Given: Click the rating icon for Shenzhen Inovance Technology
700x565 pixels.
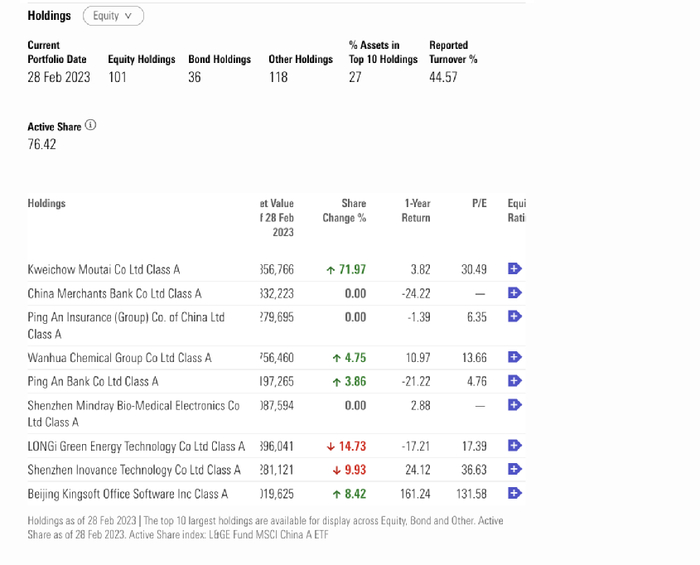Looking at the screenshot, I should [x=515, y=469].
